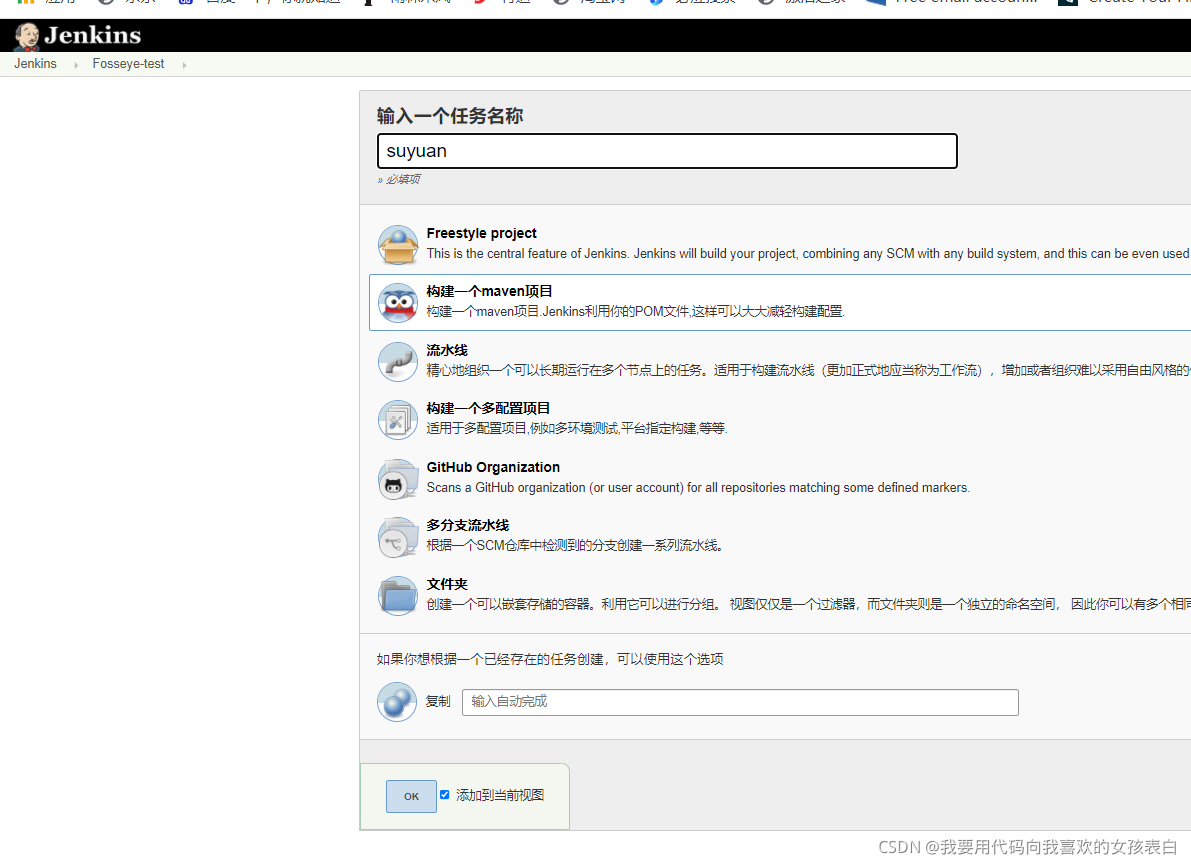Image resolution: width=1191 pixels, height=864 pixels.
Task: Click the Jenkins butler logo icon
Action: click(27, 36)
